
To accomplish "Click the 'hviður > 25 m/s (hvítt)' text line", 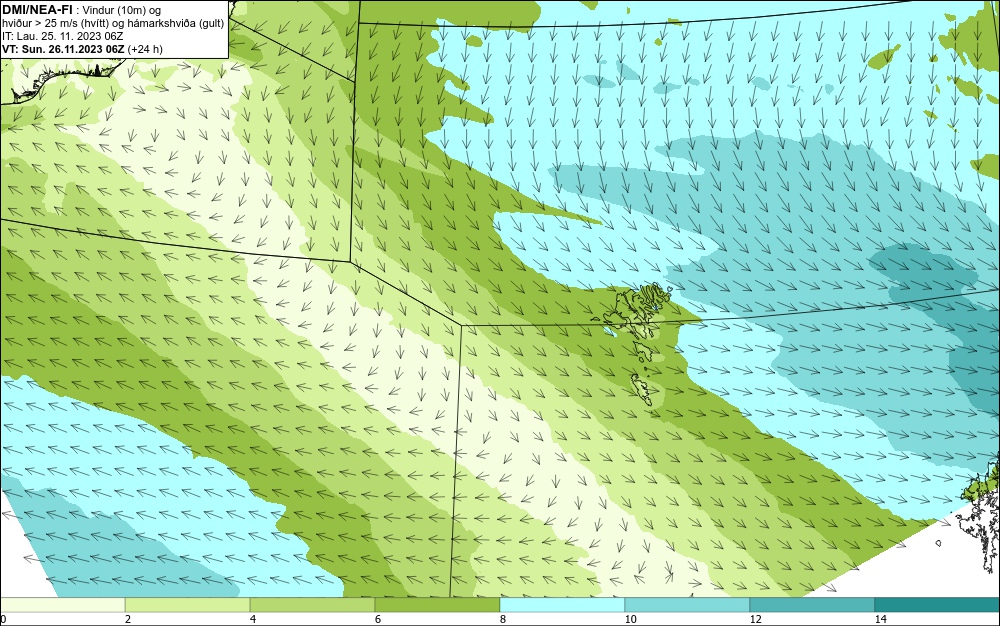I will pyautogui.click(x=114, y=24).
